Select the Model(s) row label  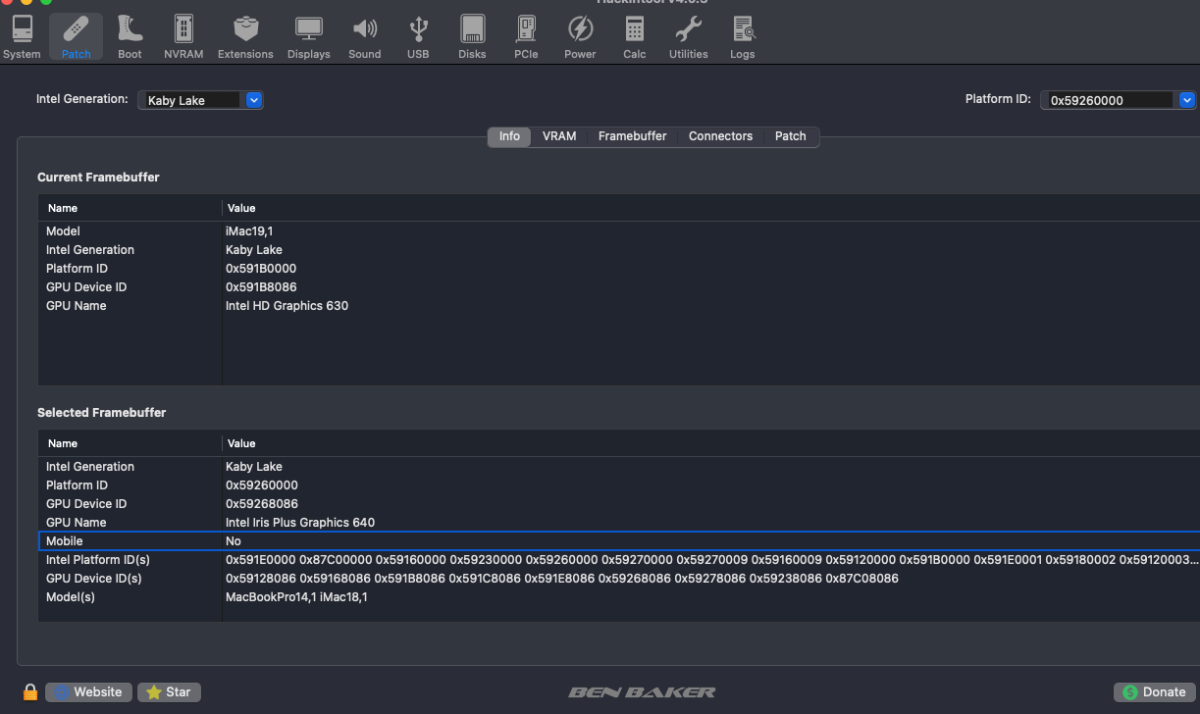[x=70, y=597]
